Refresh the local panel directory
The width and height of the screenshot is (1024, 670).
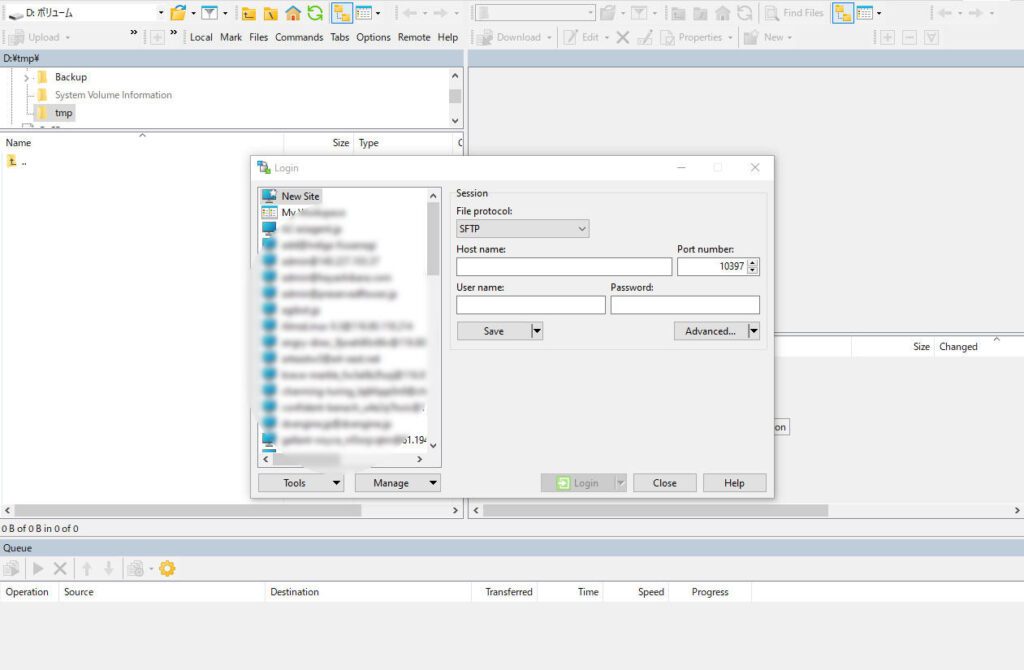(x=315, y=13)
